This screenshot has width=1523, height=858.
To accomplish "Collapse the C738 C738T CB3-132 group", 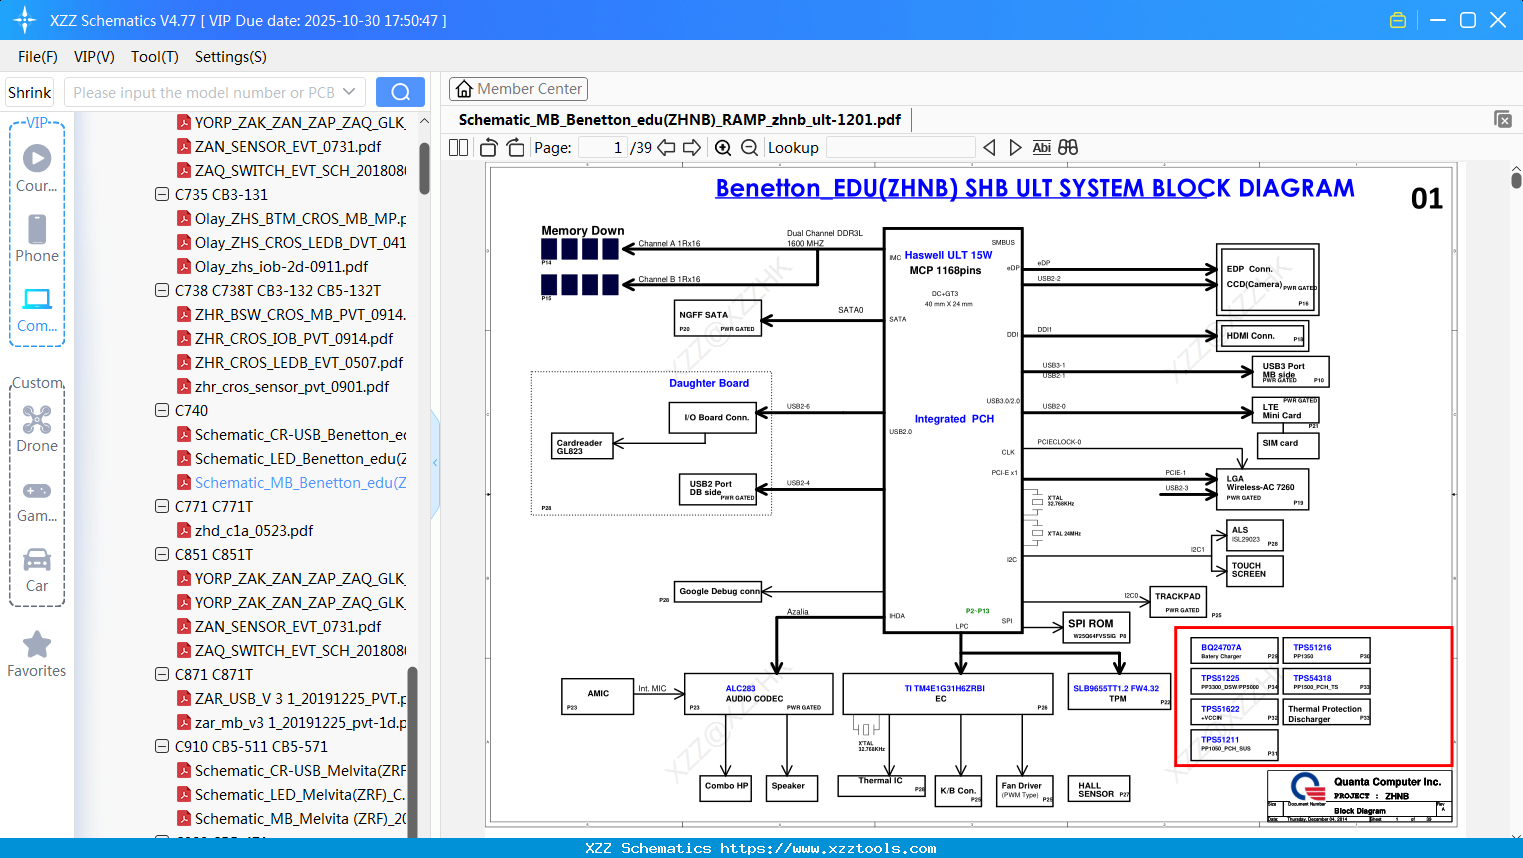I will coord(162,290).
